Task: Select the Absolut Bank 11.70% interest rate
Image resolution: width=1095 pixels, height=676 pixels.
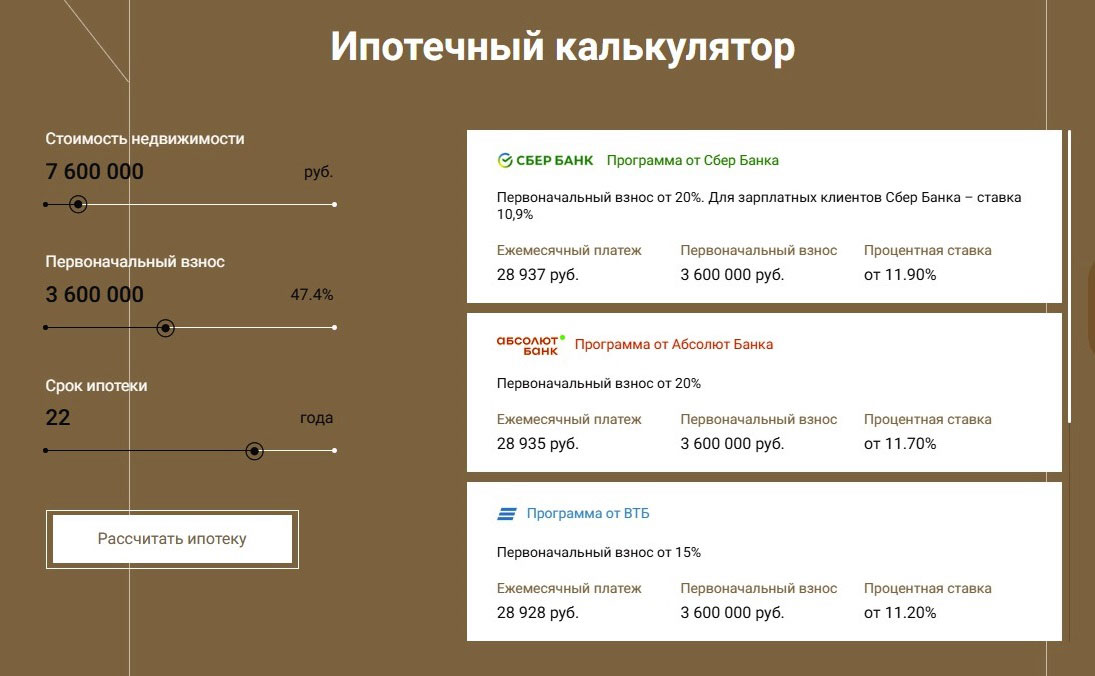Action: pyautogui.click(x=900, y=443)
